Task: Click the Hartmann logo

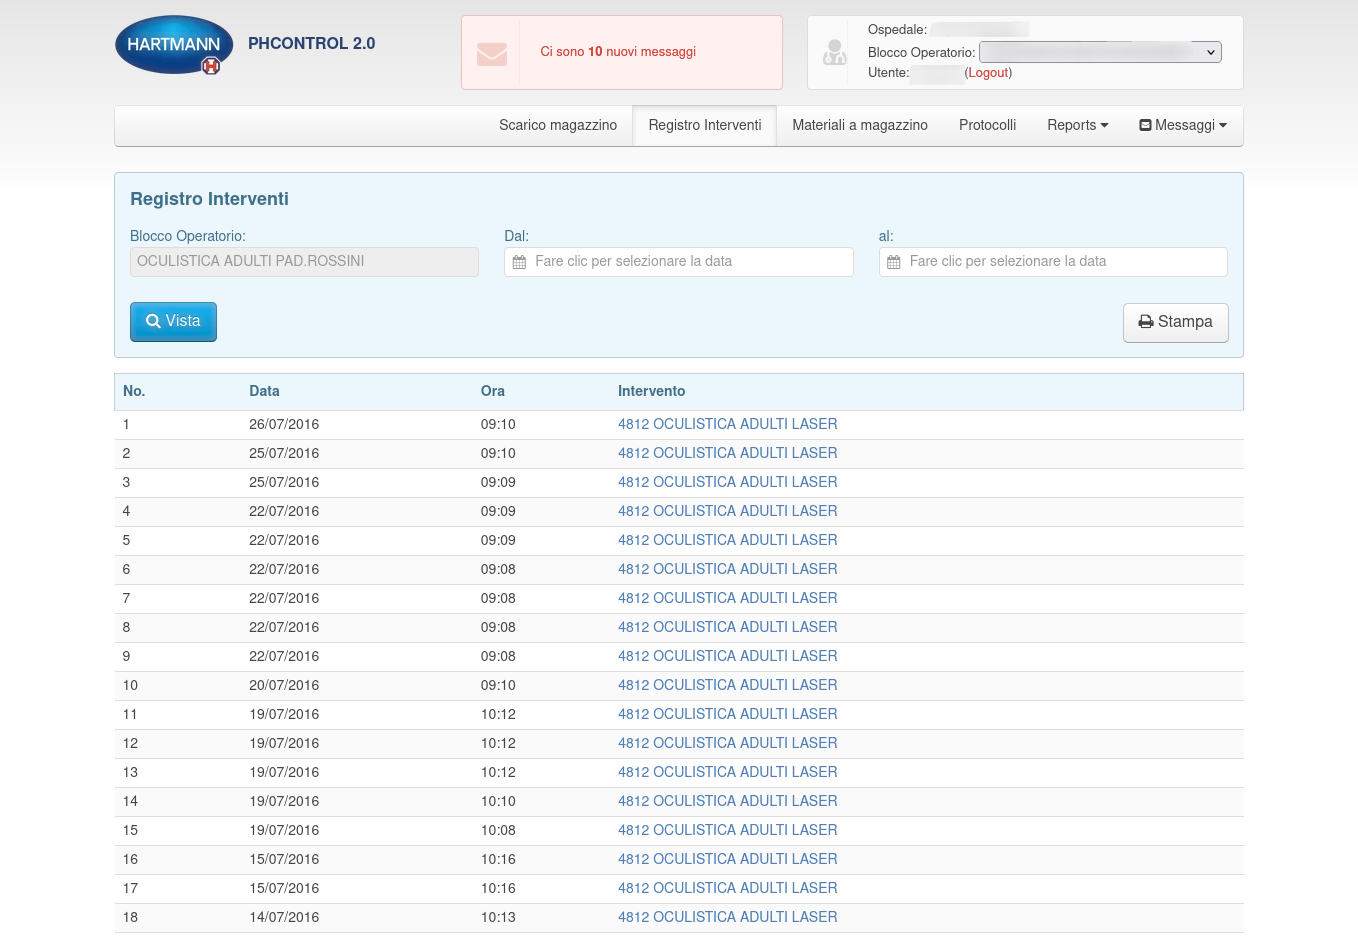Action: click(174, 45)
